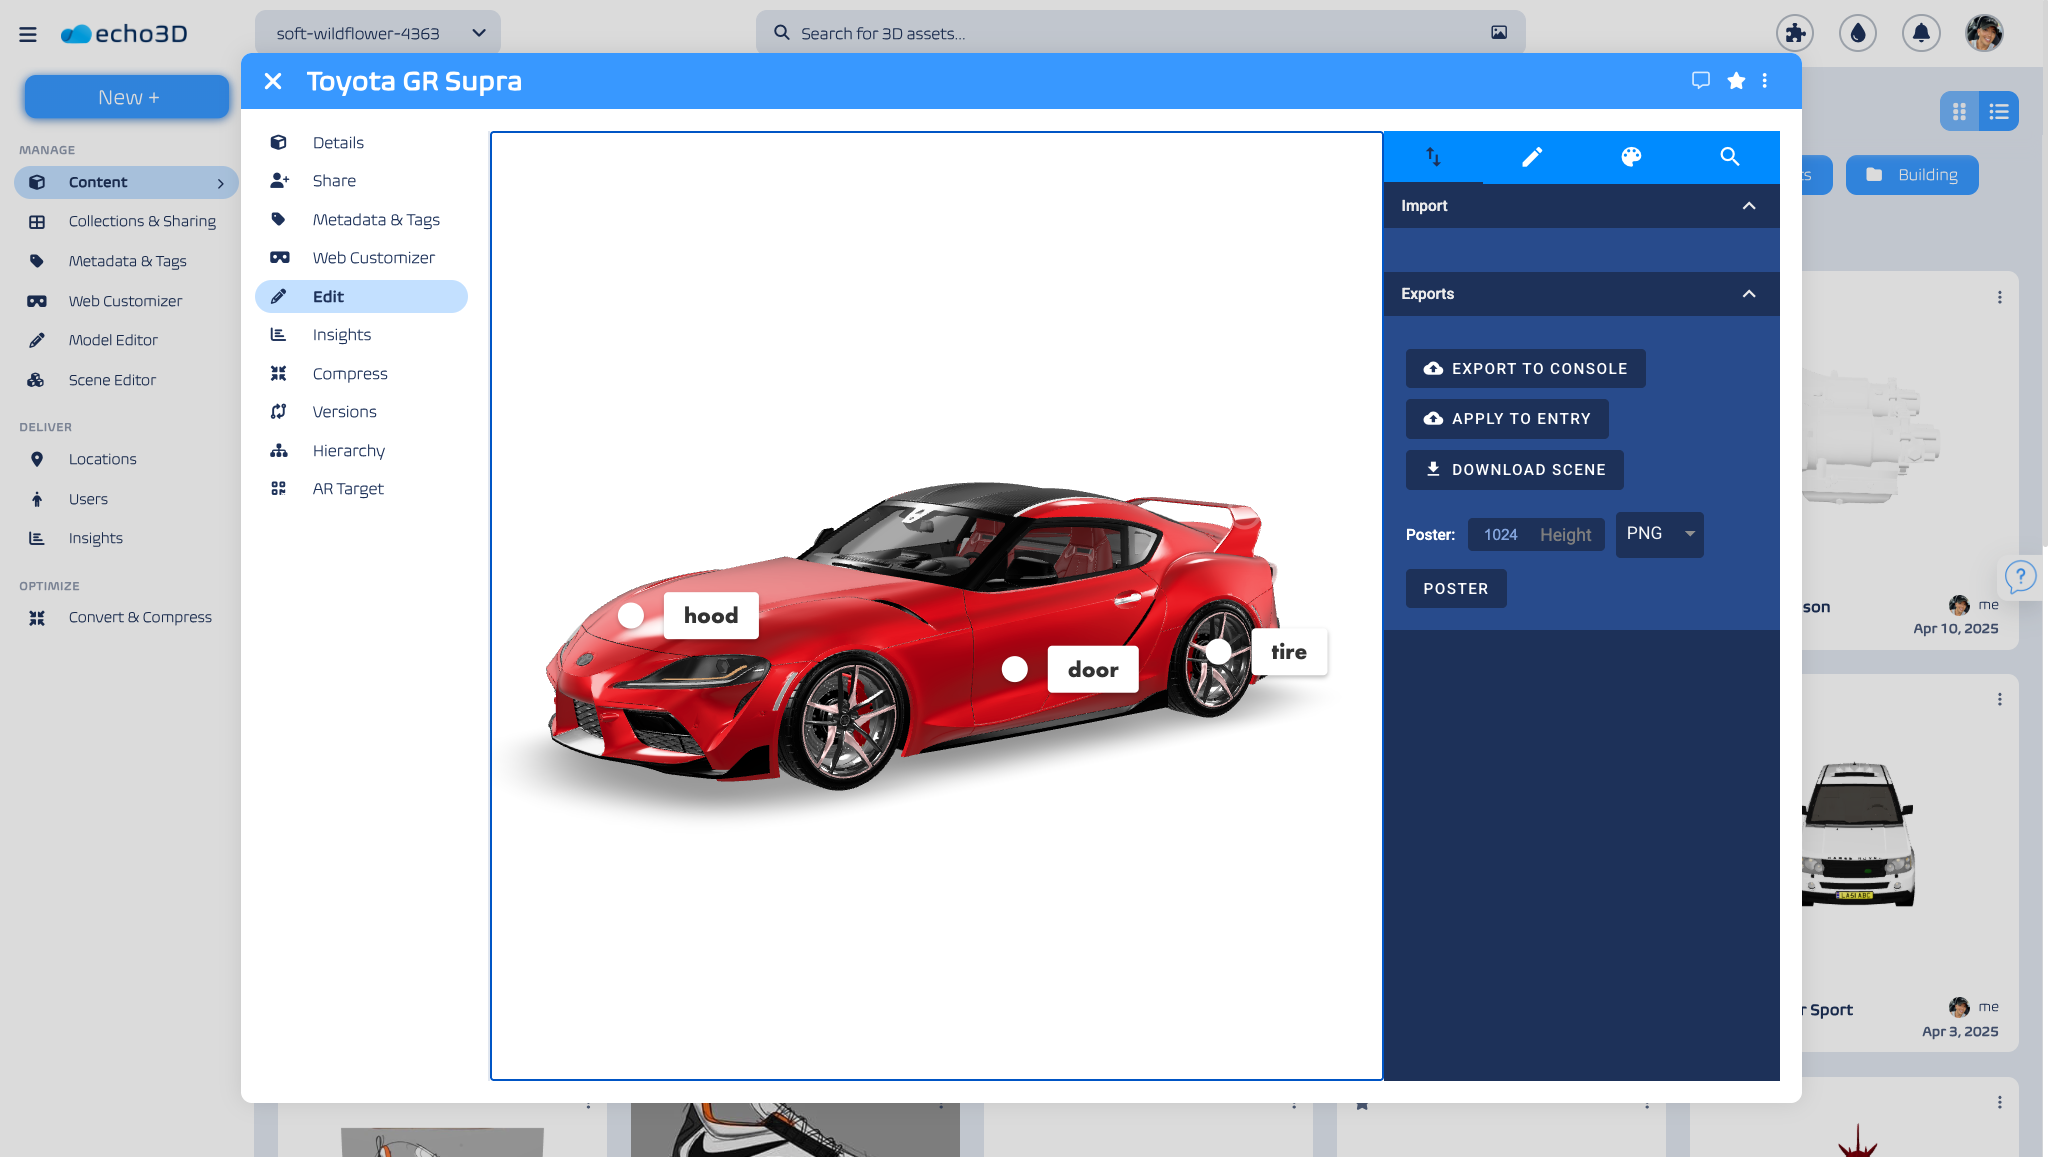Toggle the favorite star for Toyota GR Supra
Viewport: 2048px width, 1157px height.
coord(1736,81)
